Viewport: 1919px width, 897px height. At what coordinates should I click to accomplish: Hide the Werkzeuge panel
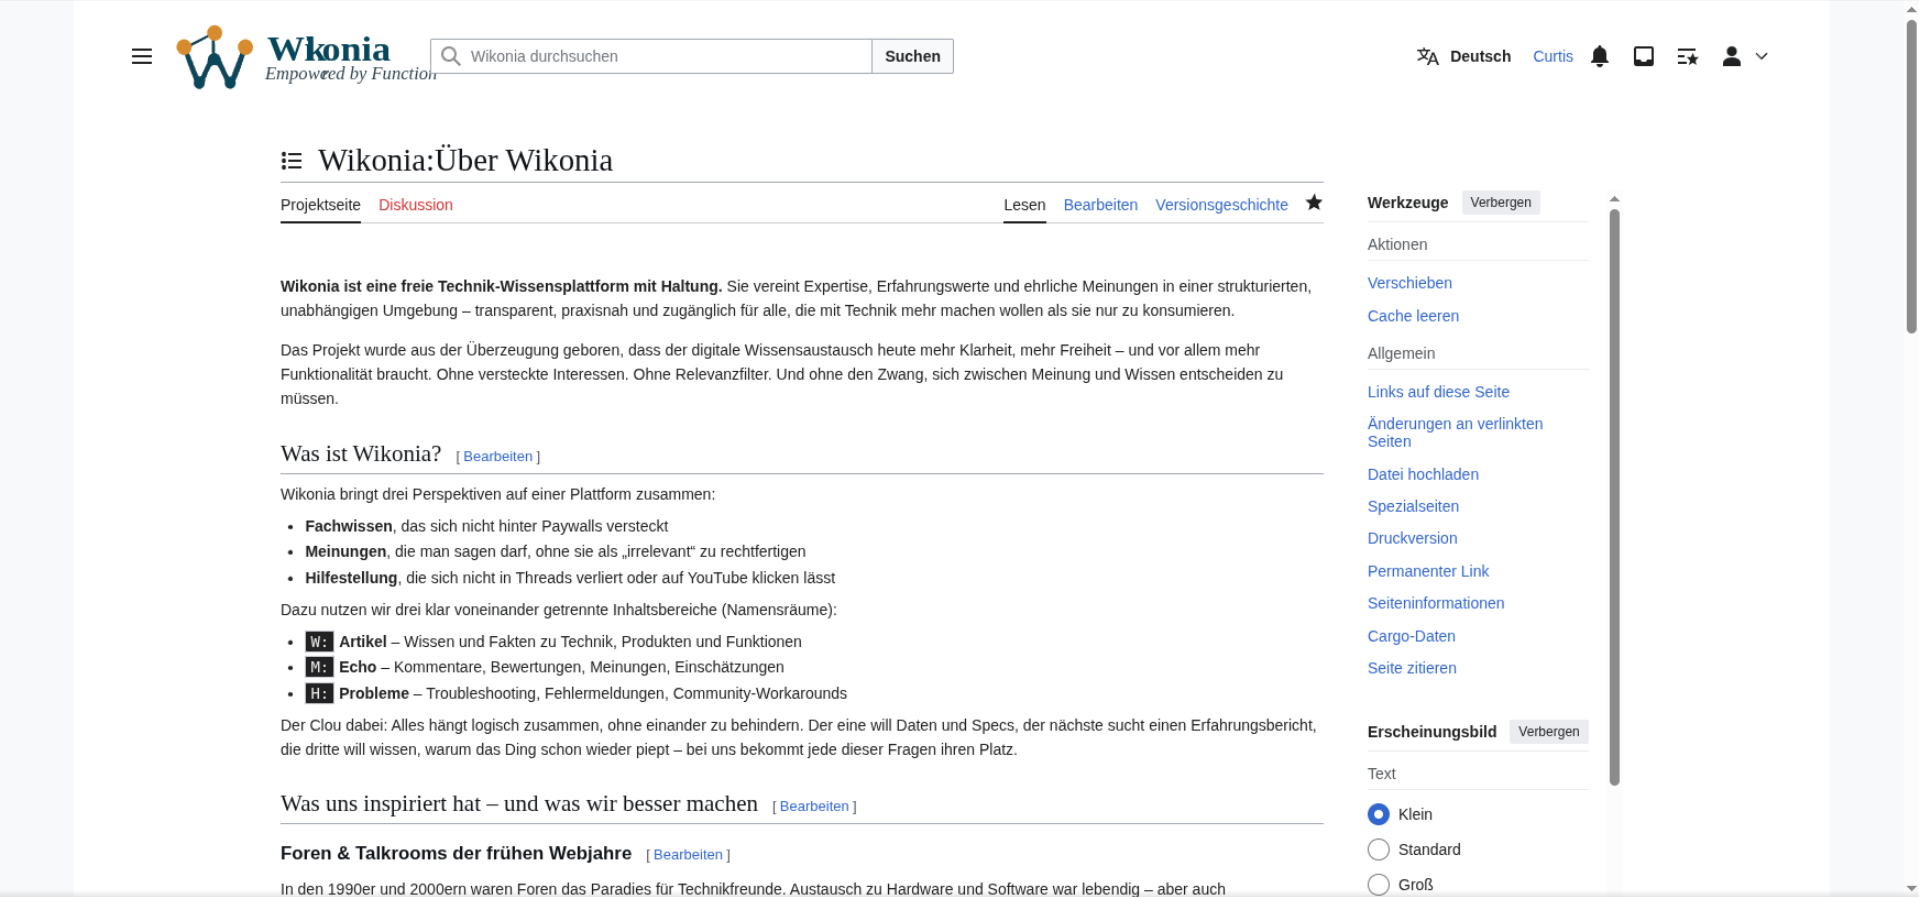click(1500, 203)
